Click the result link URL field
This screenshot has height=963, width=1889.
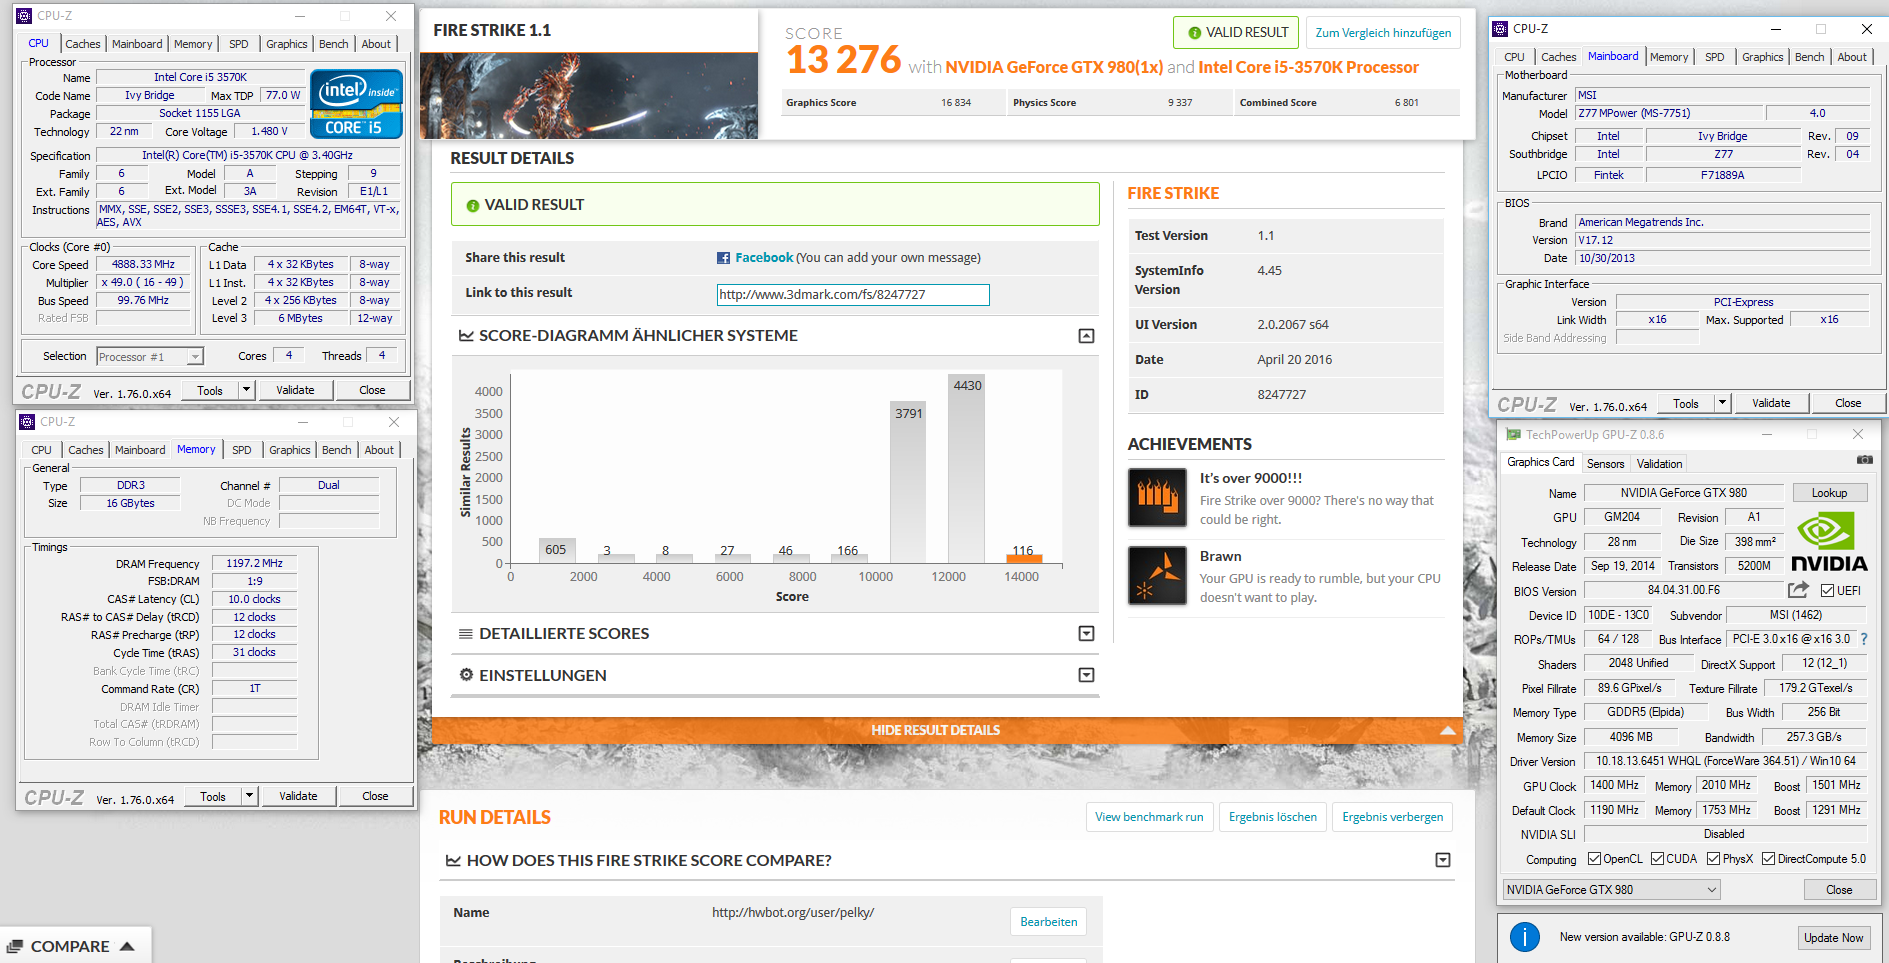(853, 295)
